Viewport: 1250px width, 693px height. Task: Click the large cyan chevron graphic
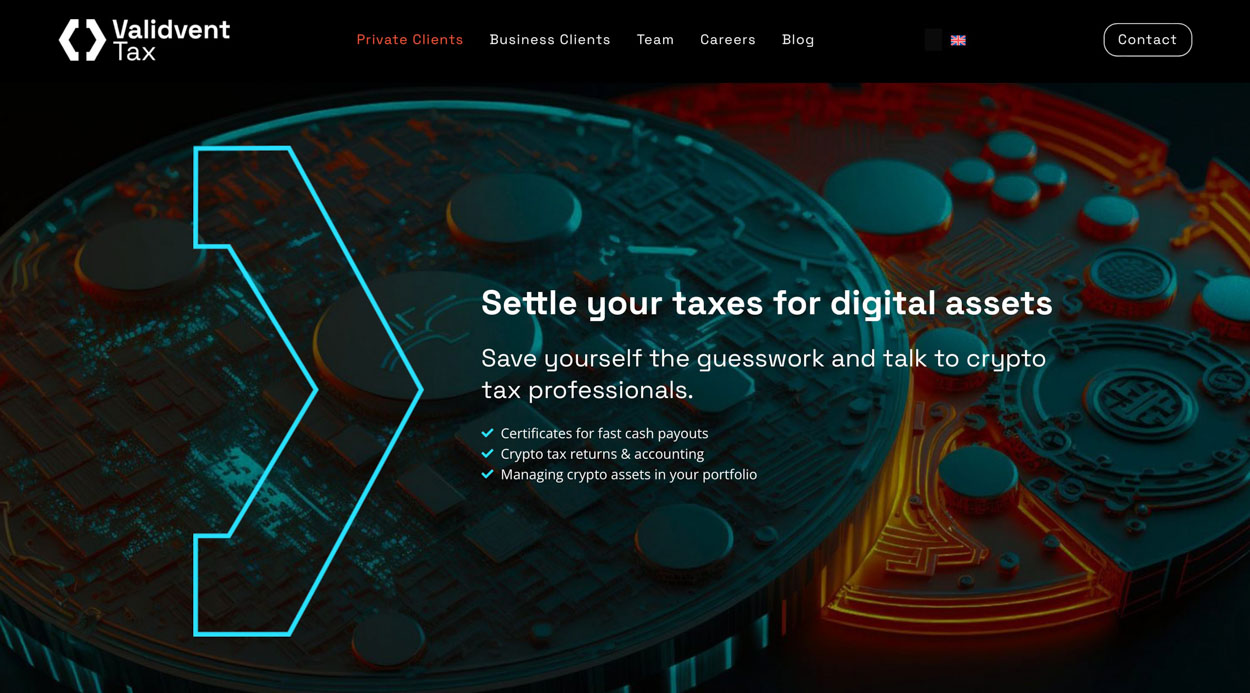[308, 391]
